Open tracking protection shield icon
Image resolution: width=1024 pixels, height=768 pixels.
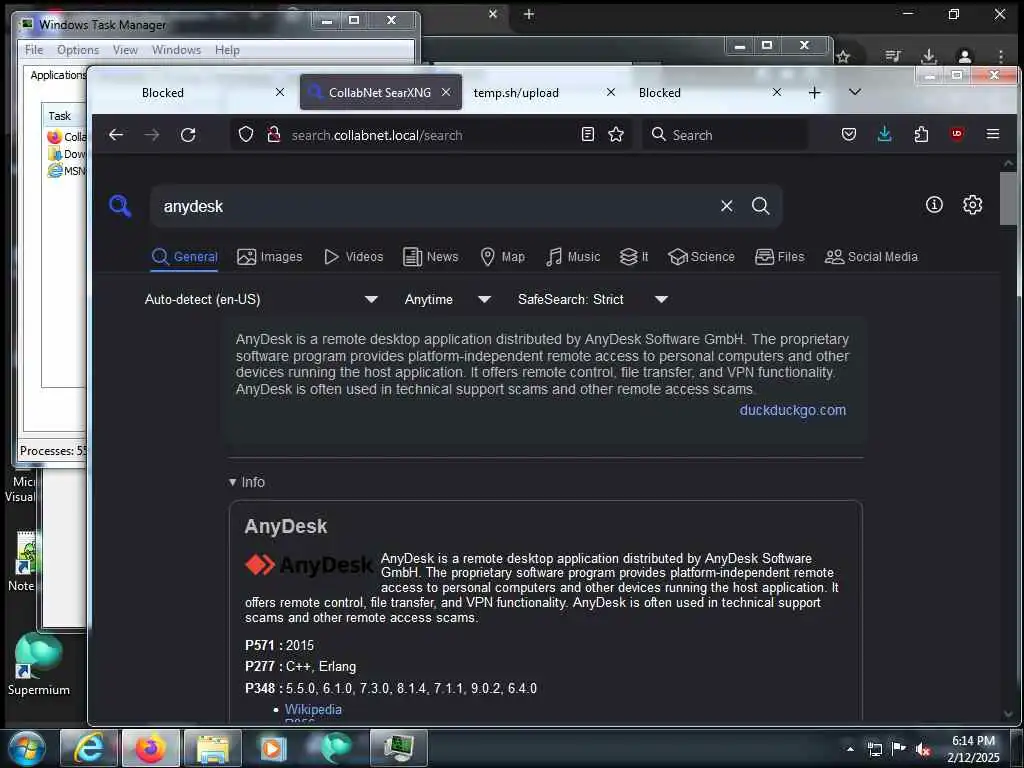click(246, 135)
